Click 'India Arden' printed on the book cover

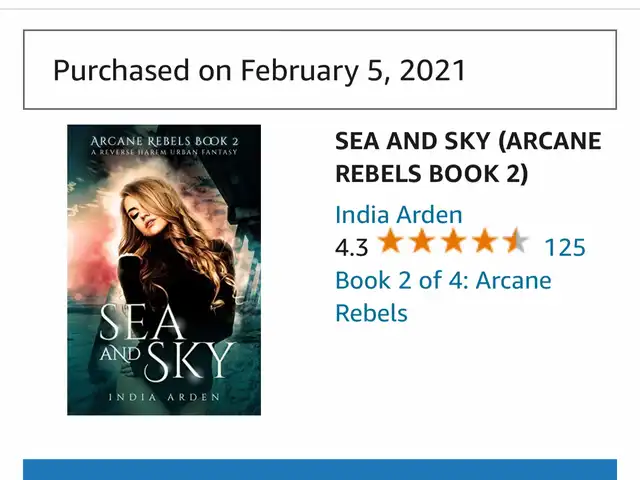coord(163,399)
